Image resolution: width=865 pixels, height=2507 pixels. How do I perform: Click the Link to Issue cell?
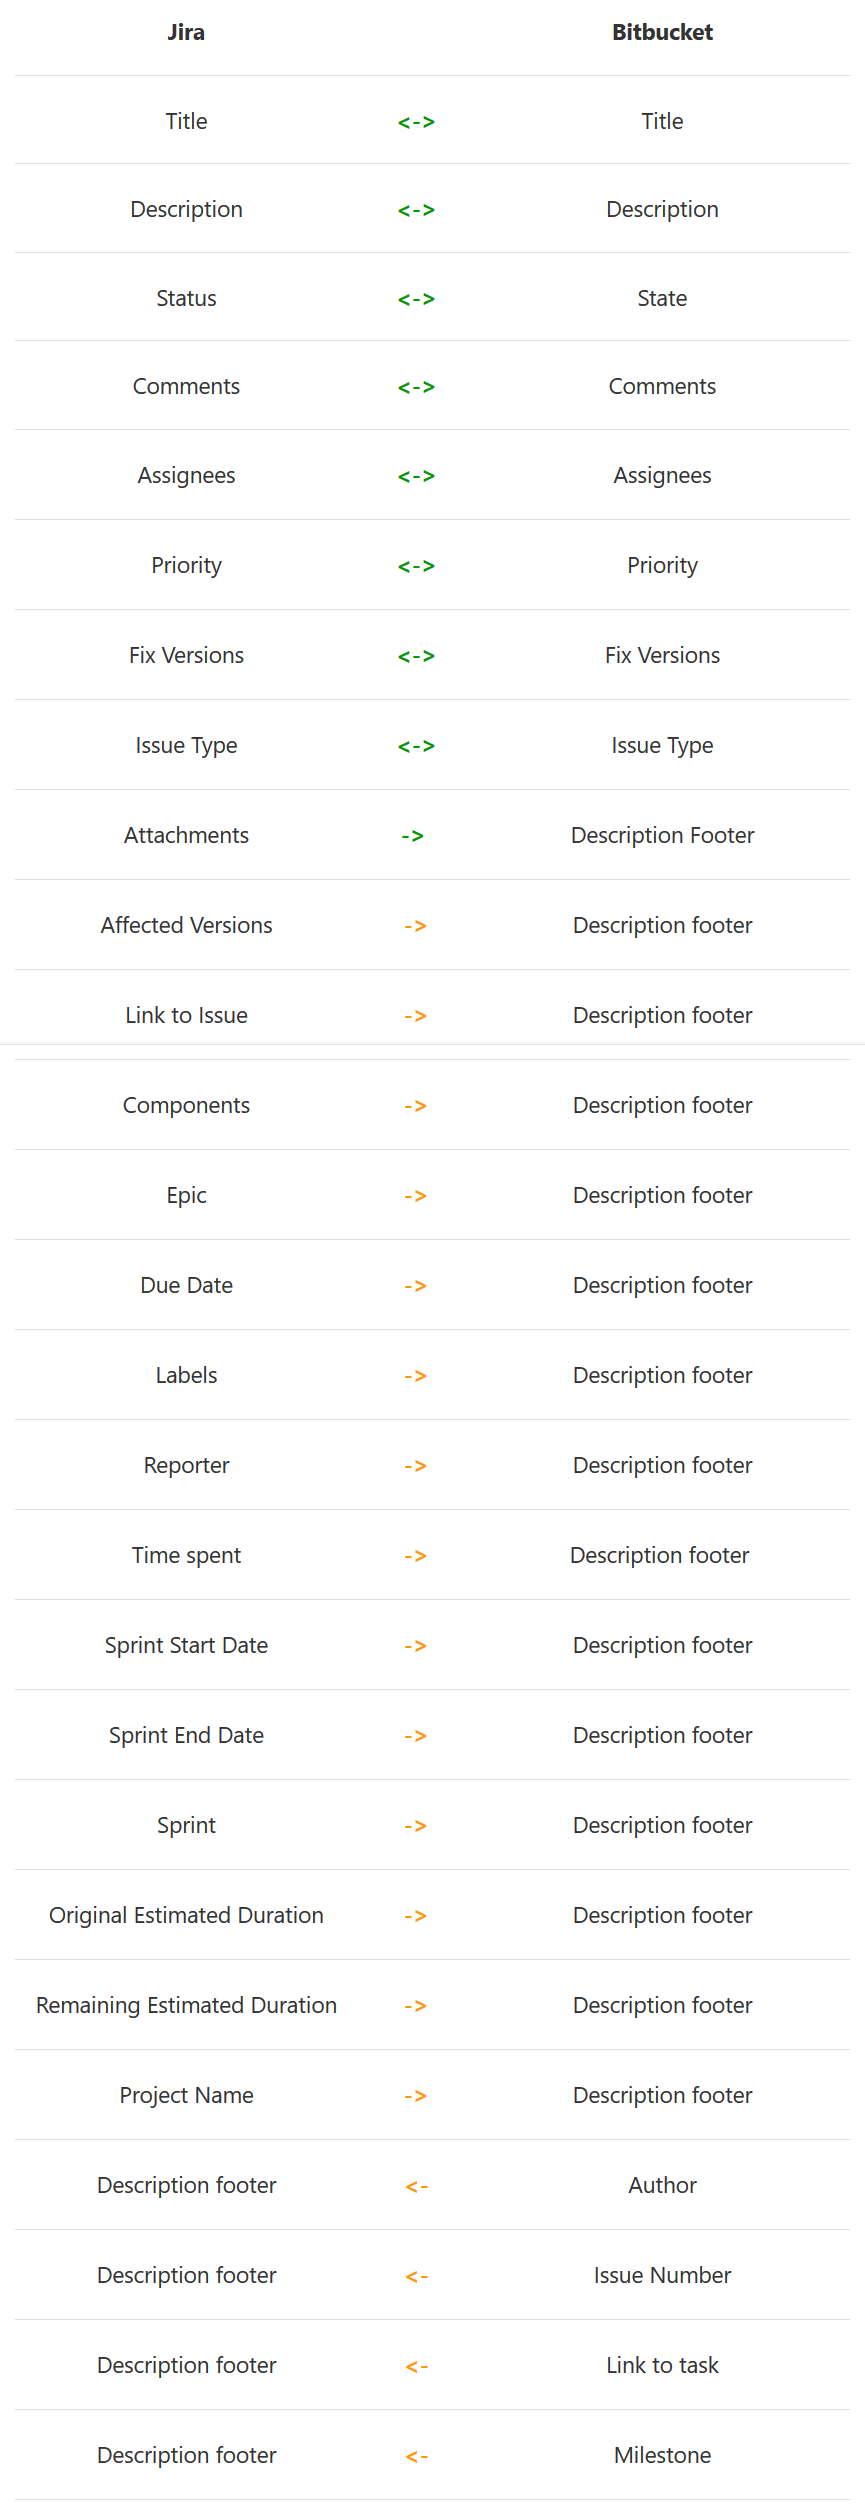pos(186,1015)
